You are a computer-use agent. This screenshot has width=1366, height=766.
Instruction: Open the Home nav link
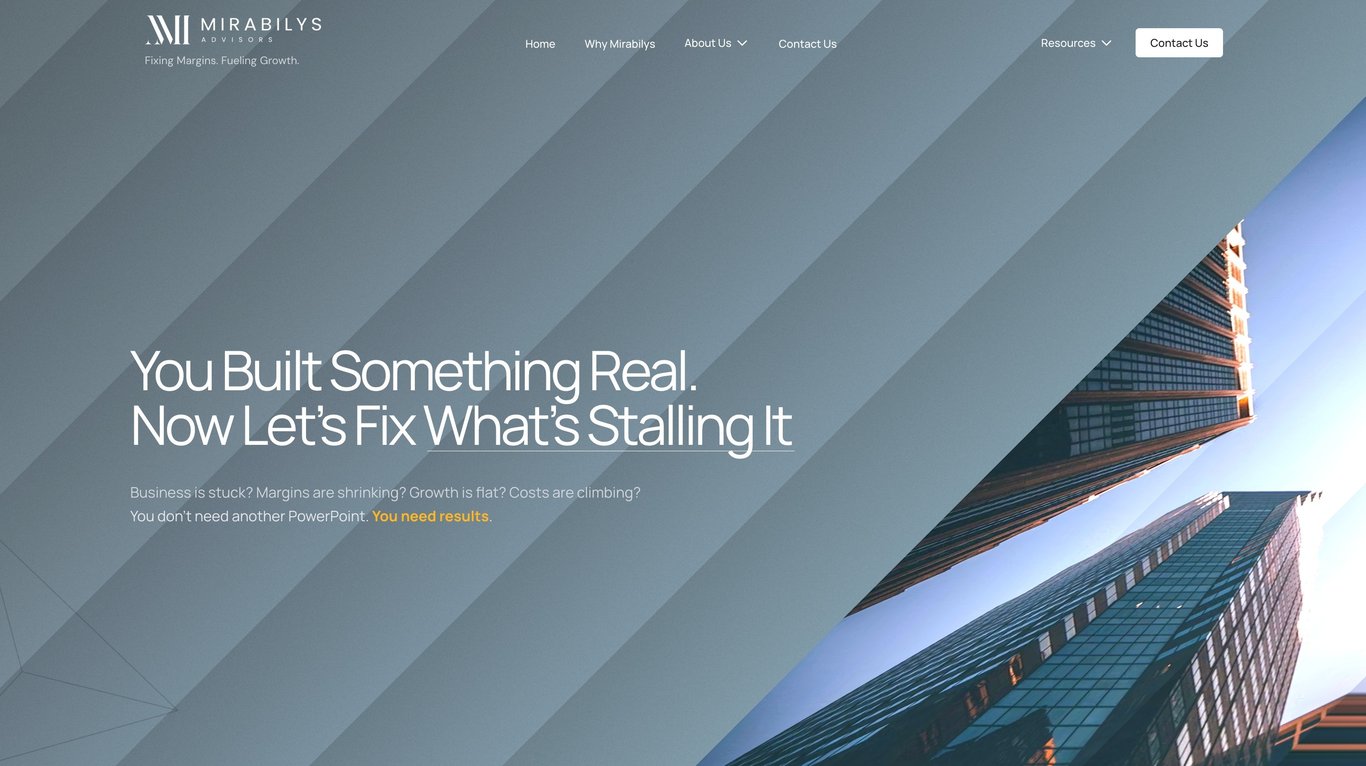point(540,44)
